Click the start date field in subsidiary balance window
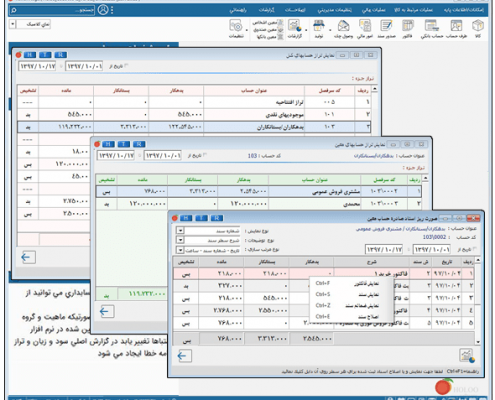495x400 pixels. [x=163, y=155]
